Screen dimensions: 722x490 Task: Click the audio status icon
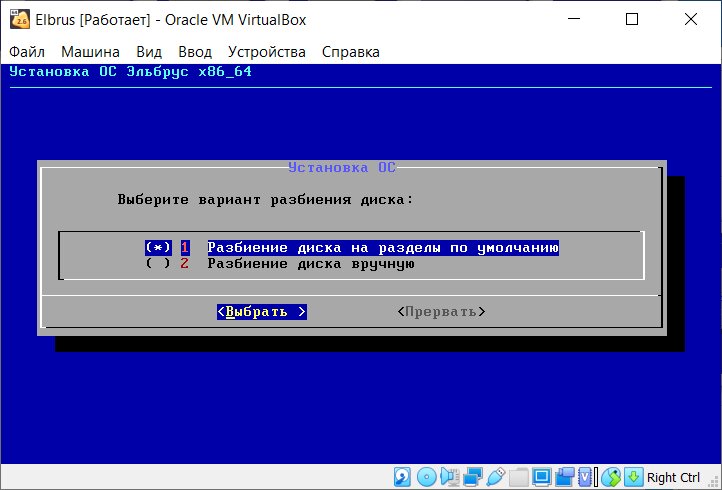pos(450,477)
